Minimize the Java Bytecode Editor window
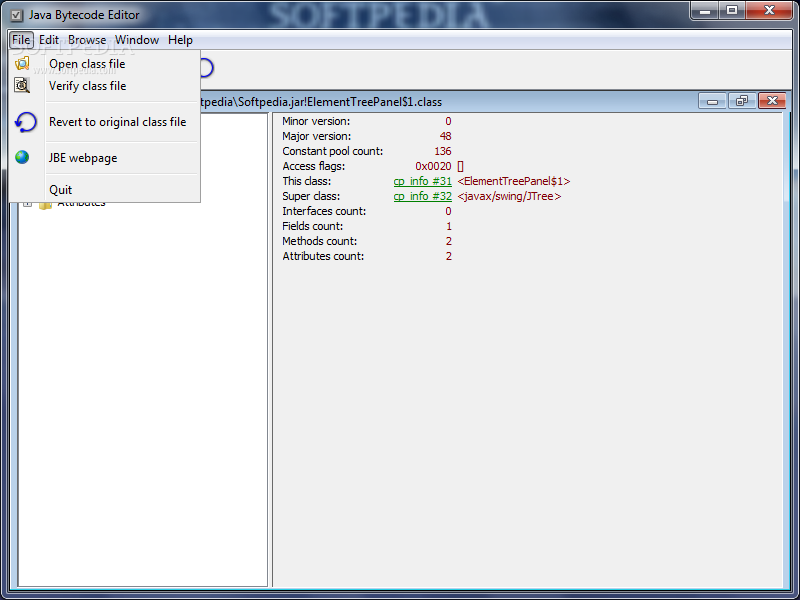The height and width of the screenshot is (600, 800). click(x=705, y=11)
